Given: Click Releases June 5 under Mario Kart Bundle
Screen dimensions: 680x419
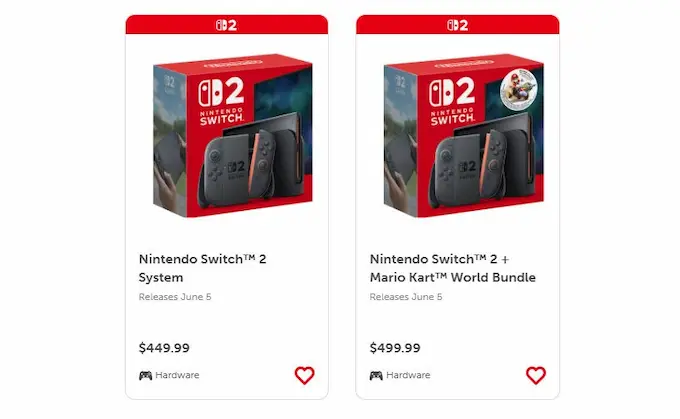Looking at the screenshot, I should (406, 297).
